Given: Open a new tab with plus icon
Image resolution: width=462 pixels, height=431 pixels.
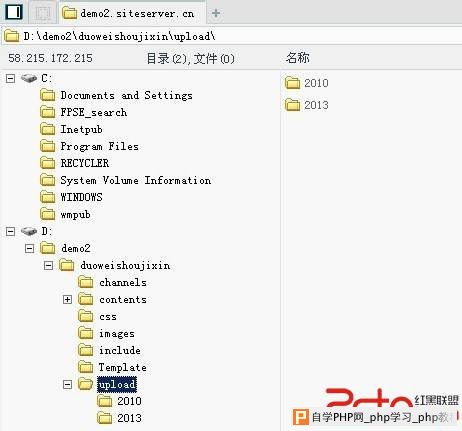Looking at the screenshot, I should click(216, 13).
